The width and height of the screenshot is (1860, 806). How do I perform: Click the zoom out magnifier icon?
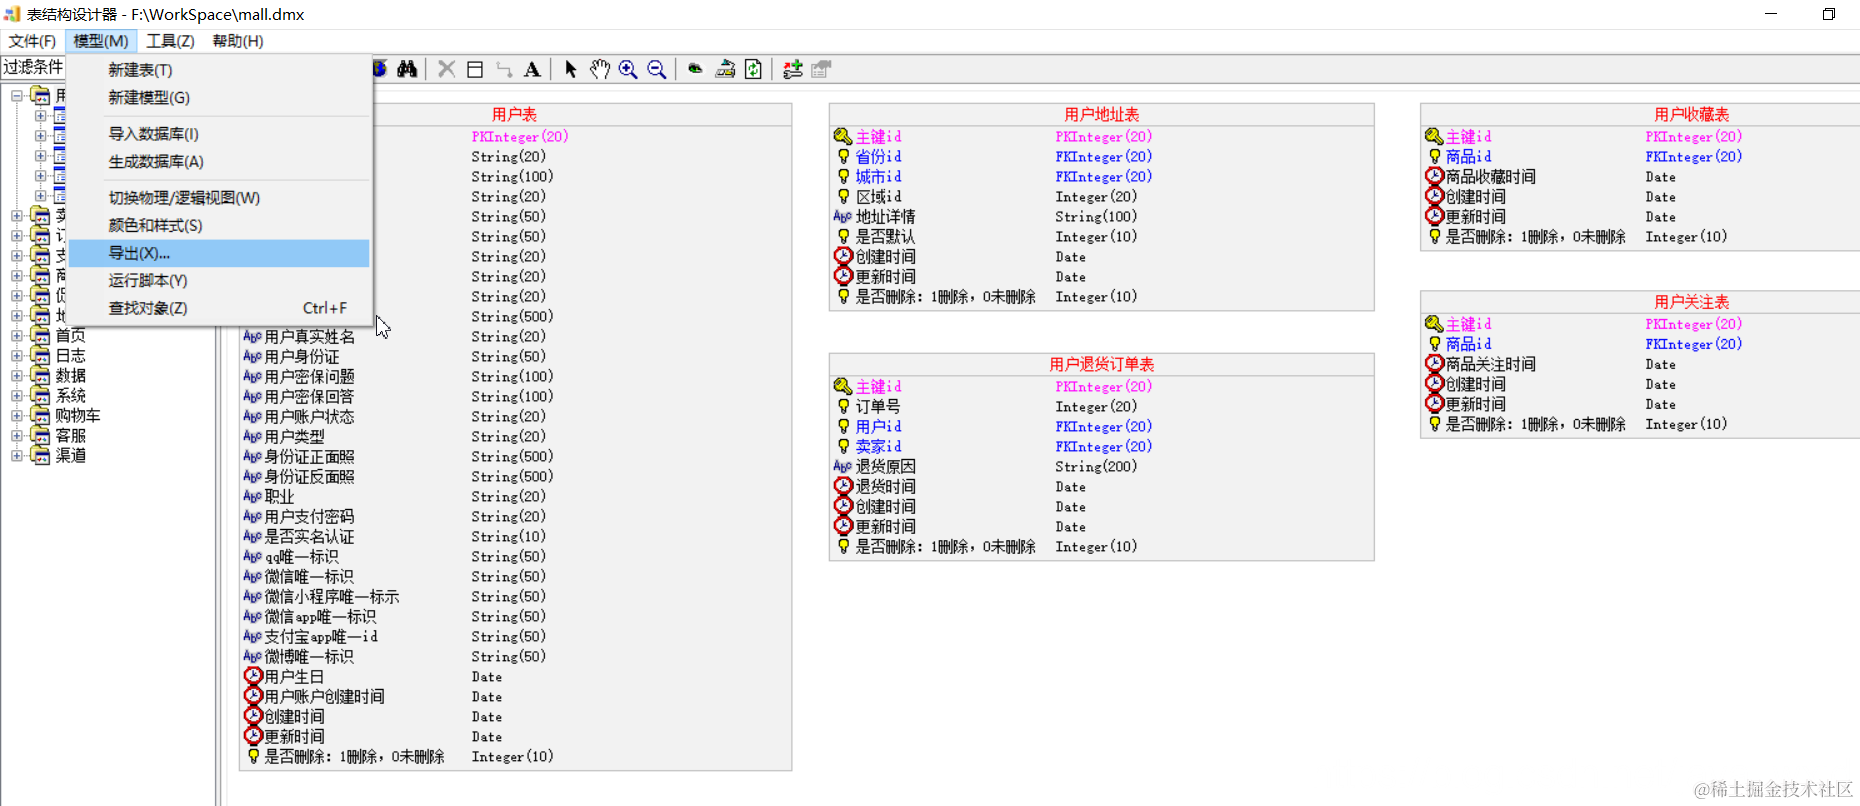pos(657,69)
